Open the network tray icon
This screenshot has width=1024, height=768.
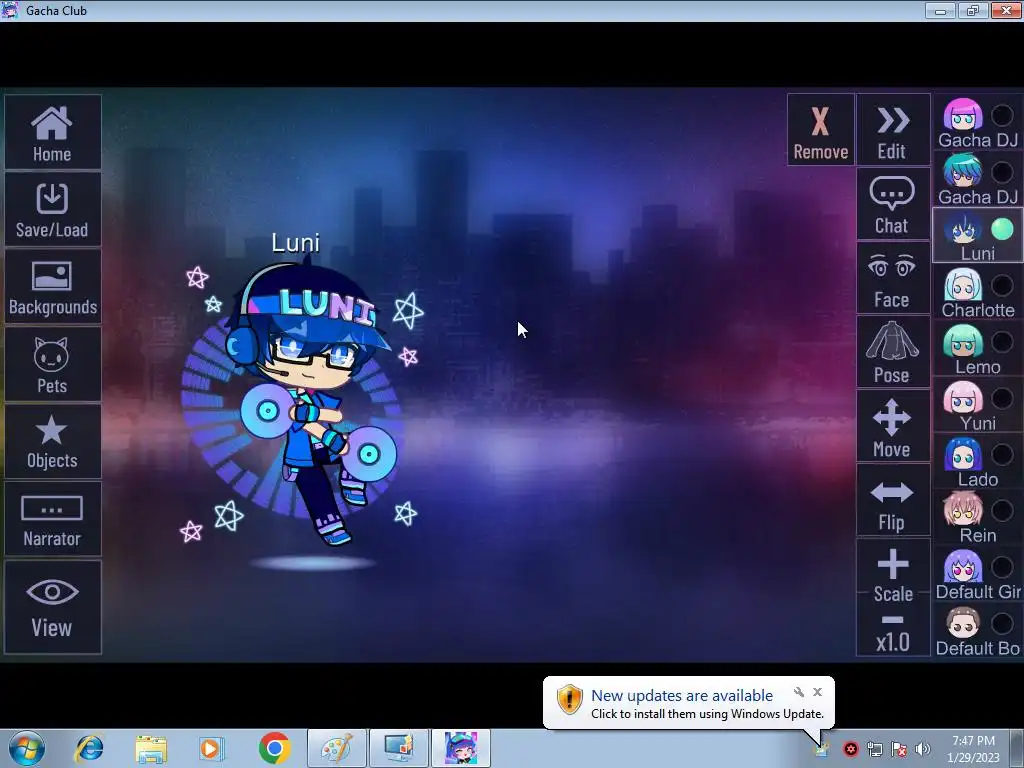874,749
